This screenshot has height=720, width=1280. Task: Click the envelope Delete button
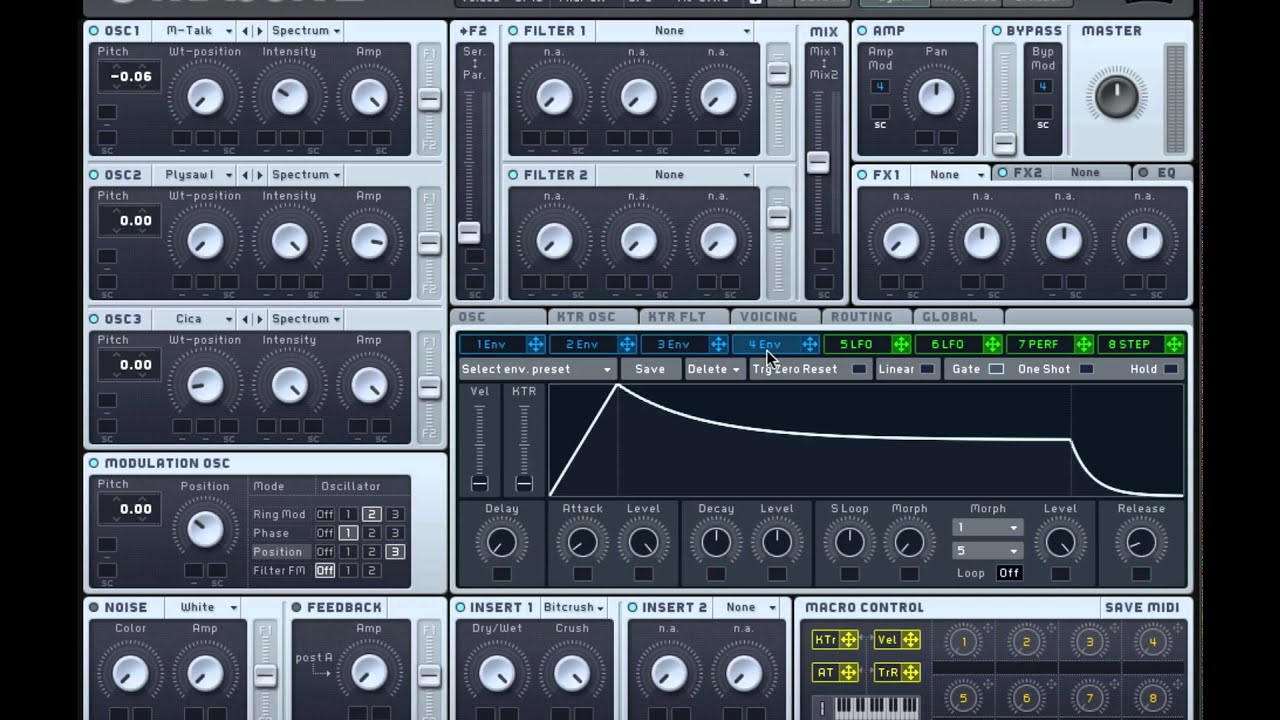pos(713,369)
